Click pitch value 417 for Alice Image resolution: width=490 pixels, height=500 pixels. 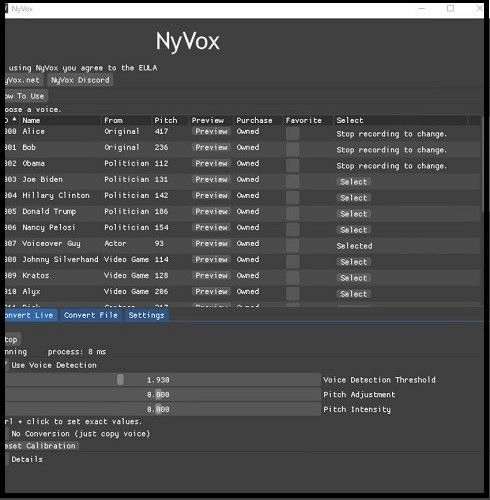pyautogui.click(x=161, y=131)
